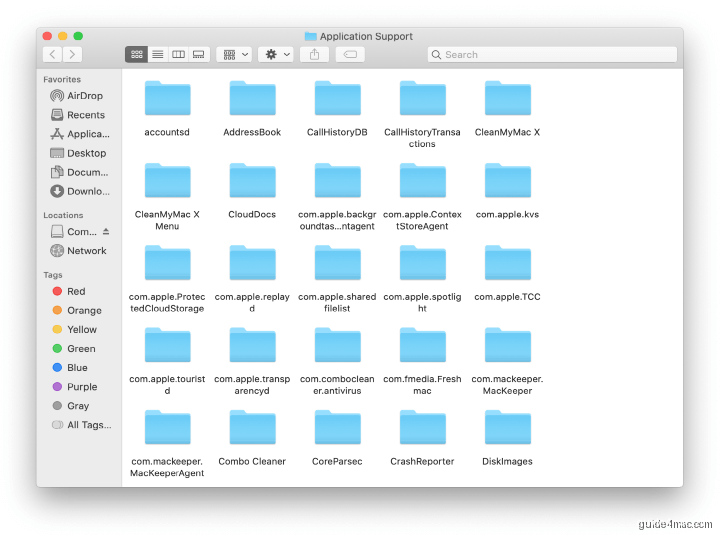Select the com.apple.kvs folder
720x535 pixels.
pyautogui.click(x=507, y=180)
